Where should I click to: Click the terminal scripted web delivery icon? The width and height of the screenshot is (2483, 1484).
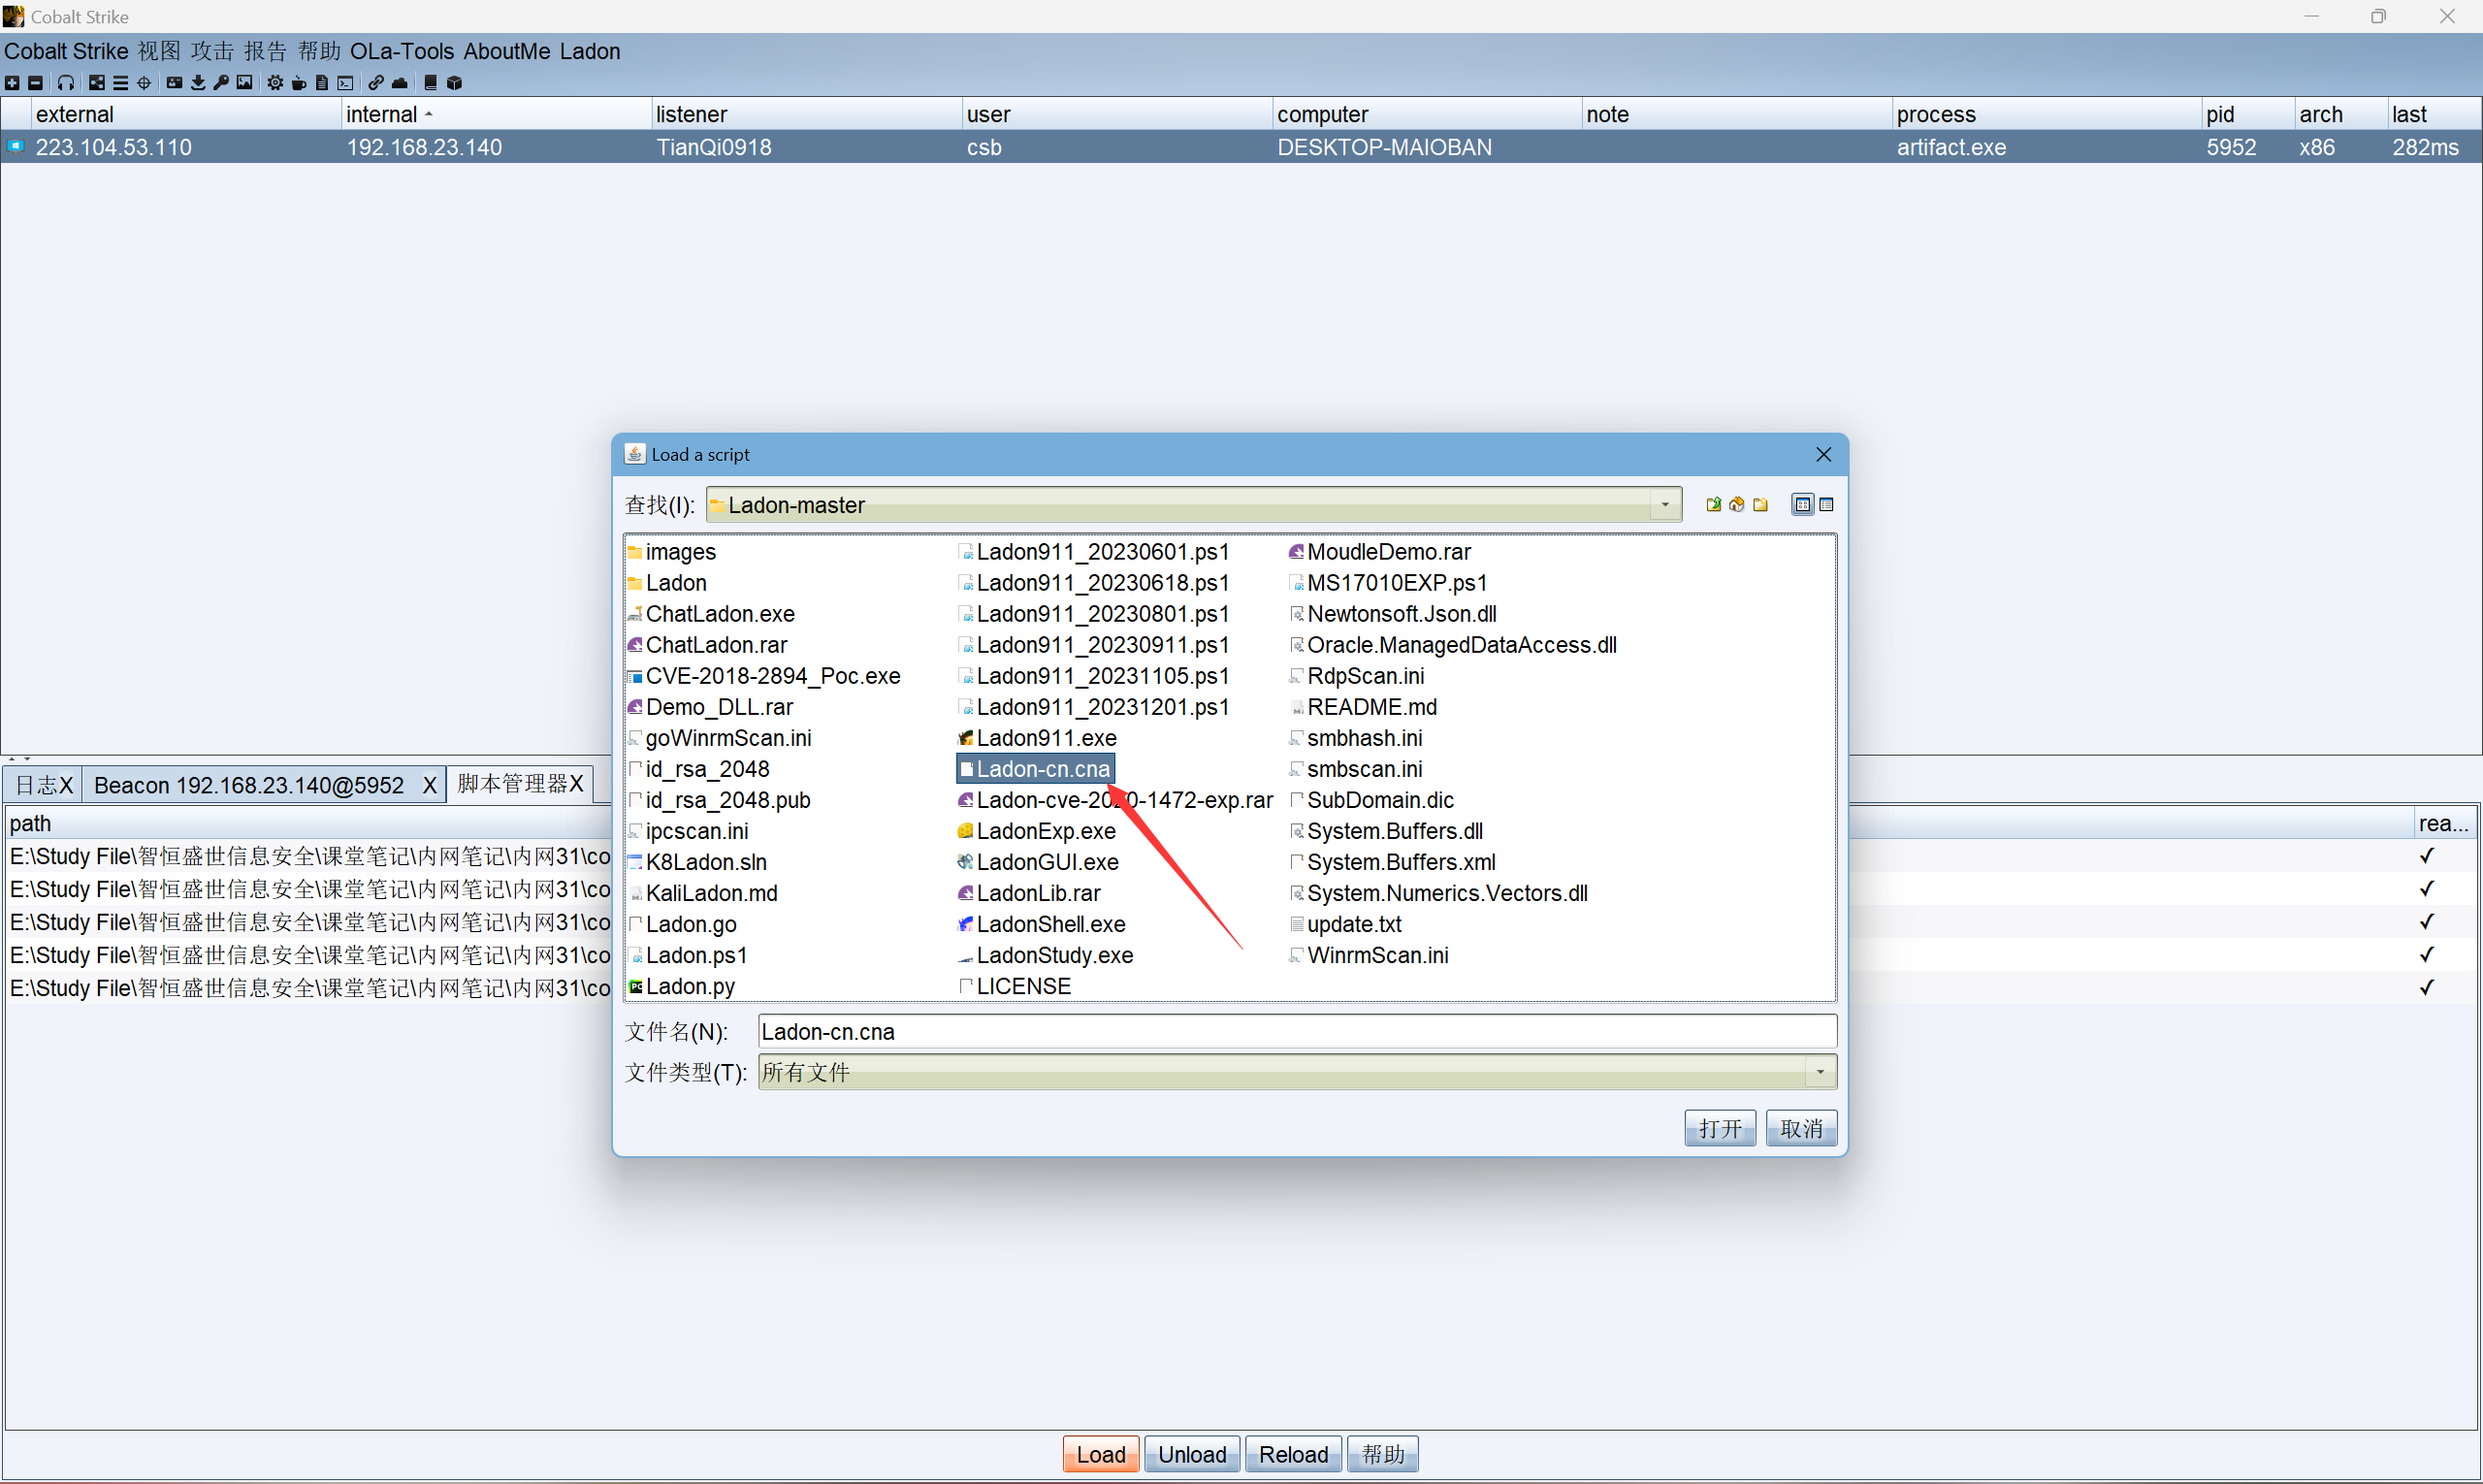pos(346,83)
